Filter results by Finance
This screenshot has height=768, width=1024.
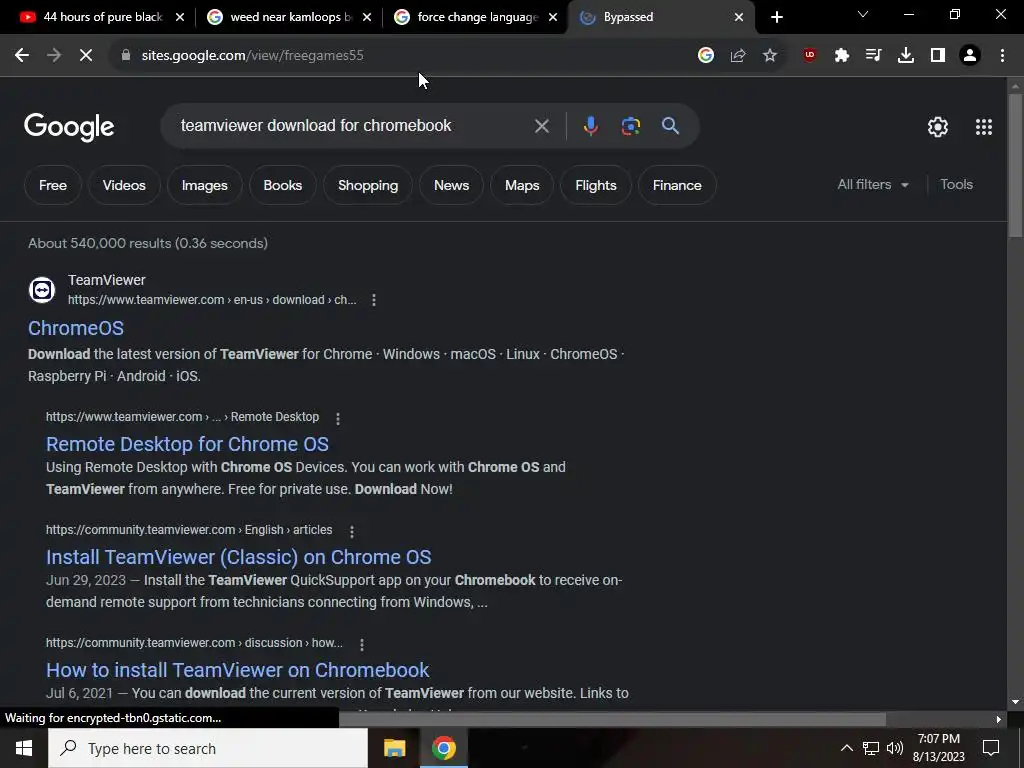[x=677, y=185]
